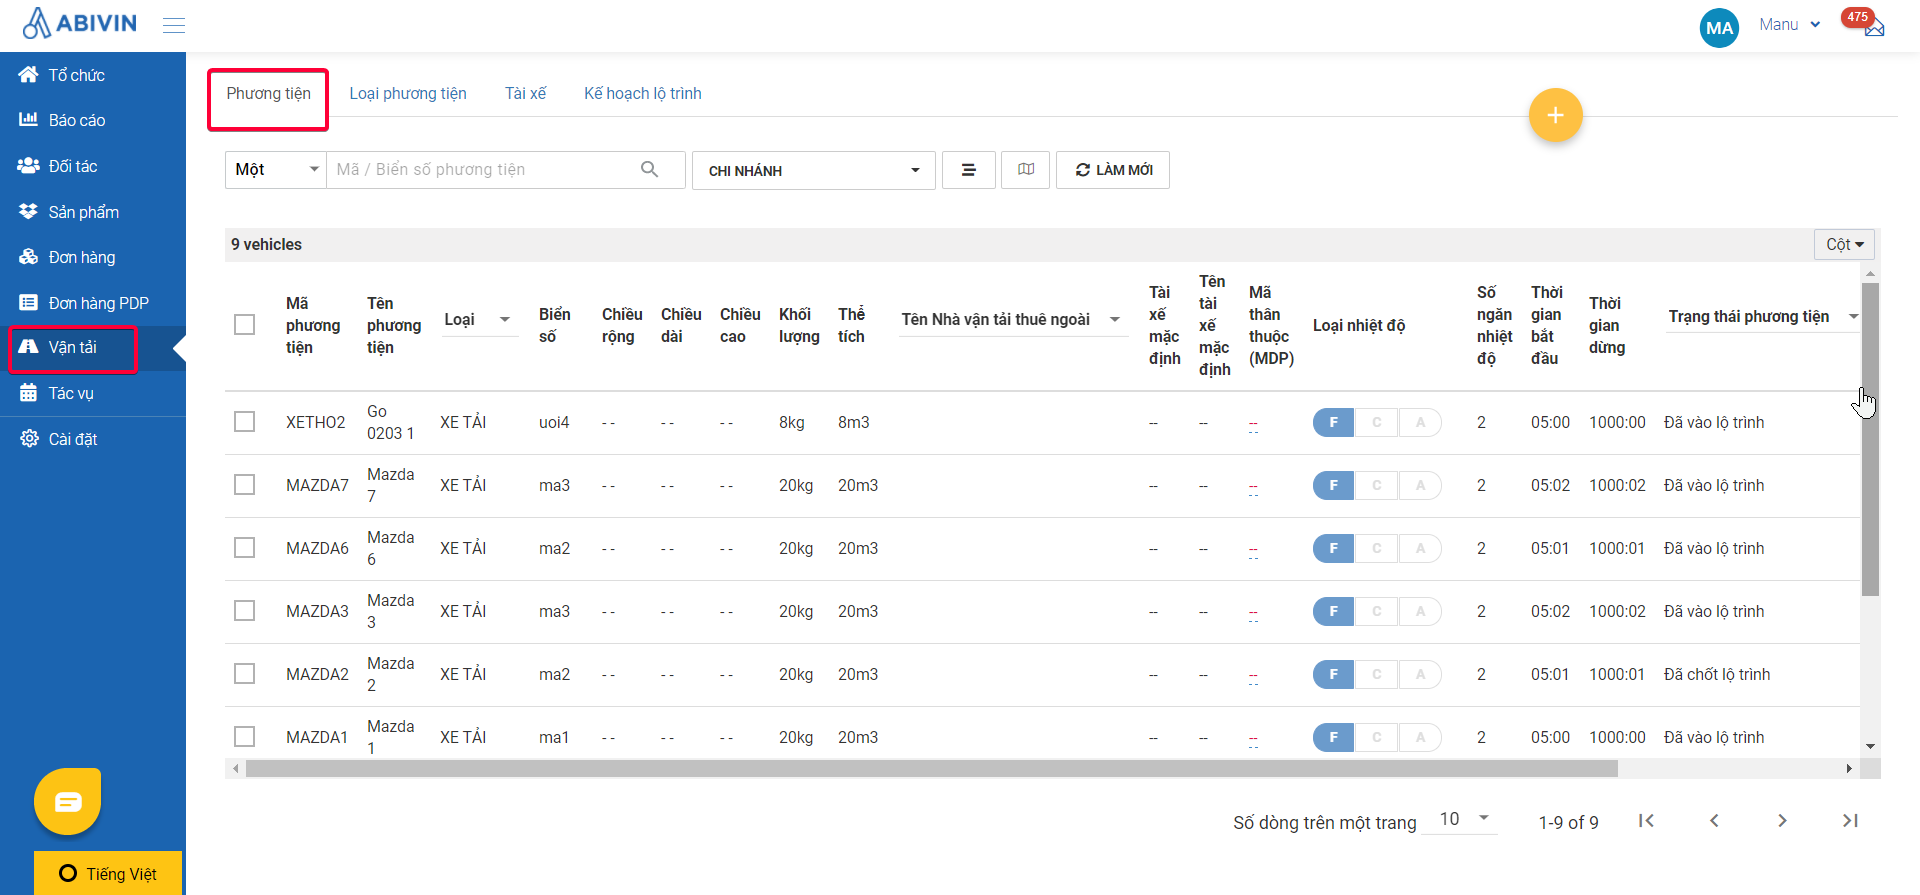Go to previous page arrow
The height and width of the screenshot is (895, 1920).
1714,821
